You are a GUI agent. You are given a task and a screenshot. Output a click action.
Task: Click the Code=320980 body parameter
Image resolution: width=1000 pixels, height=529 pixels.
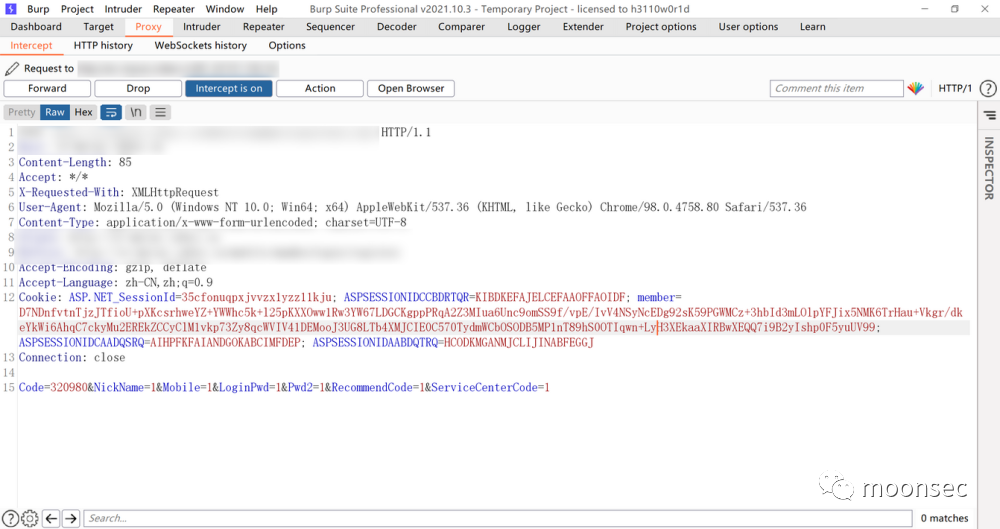[53, 387]
